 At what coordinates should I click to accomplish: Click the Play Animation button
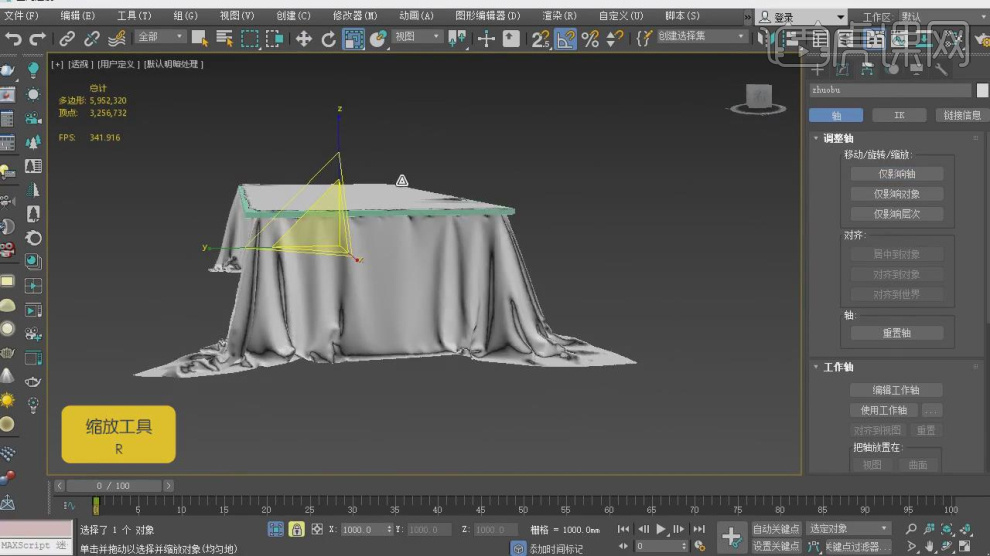pos(661,529)
